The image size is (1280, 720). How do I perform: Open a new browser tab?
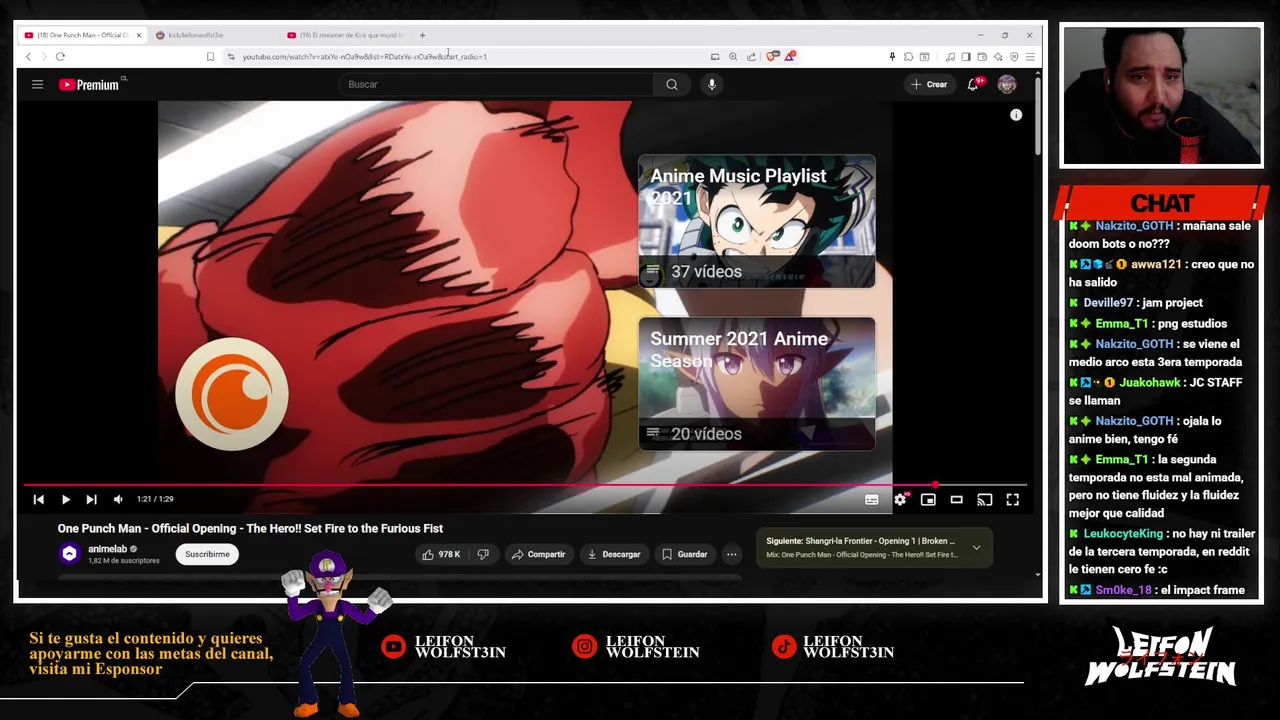tap(422, 35)
